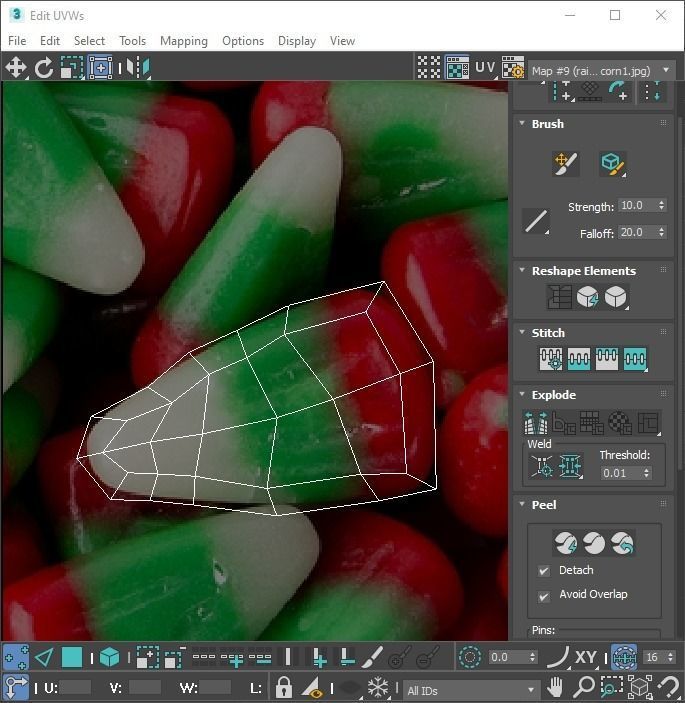
Task: Open the Map #9 texture dropdown
Action: tap(601, 71)
